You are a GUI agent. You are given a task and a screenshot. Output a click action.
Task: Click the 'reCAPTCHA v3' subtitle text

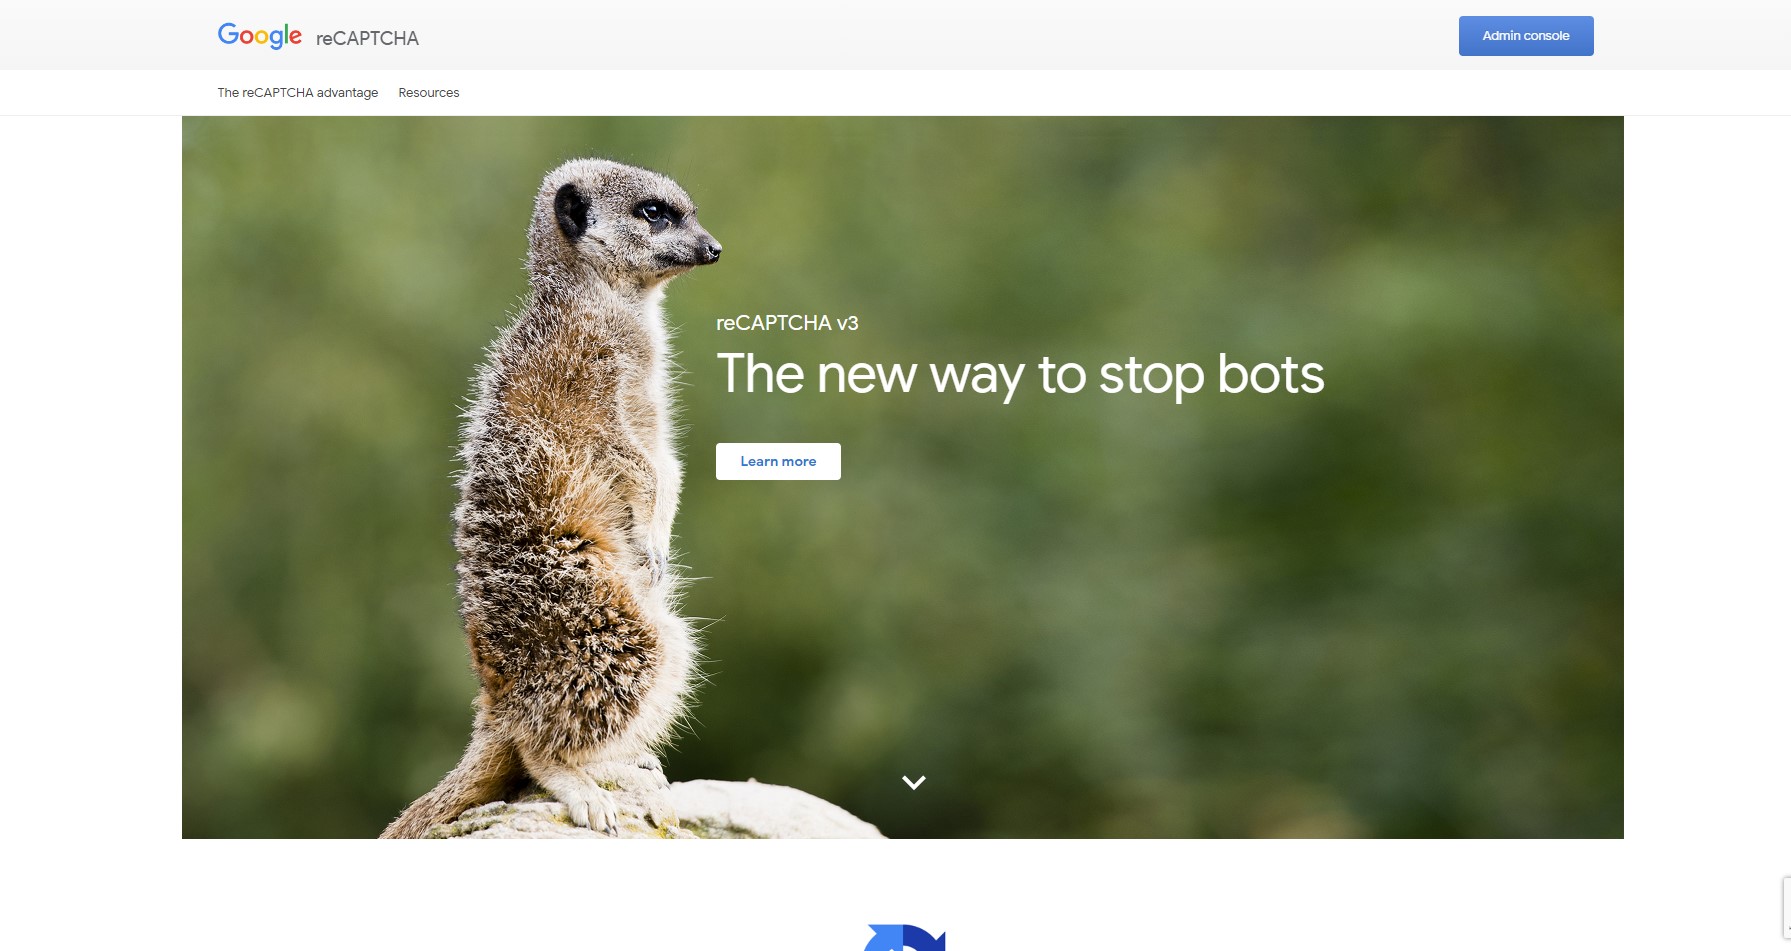click(x=787, y=323)
